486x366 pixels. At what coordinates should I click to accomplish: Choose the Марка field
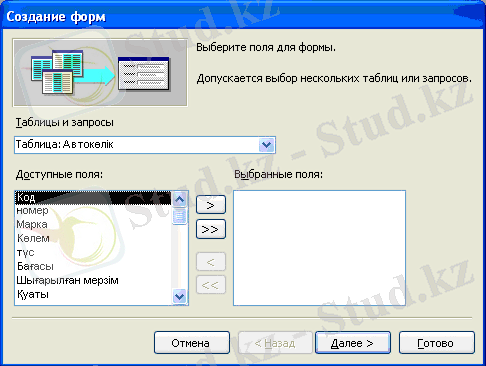(93, 224)
